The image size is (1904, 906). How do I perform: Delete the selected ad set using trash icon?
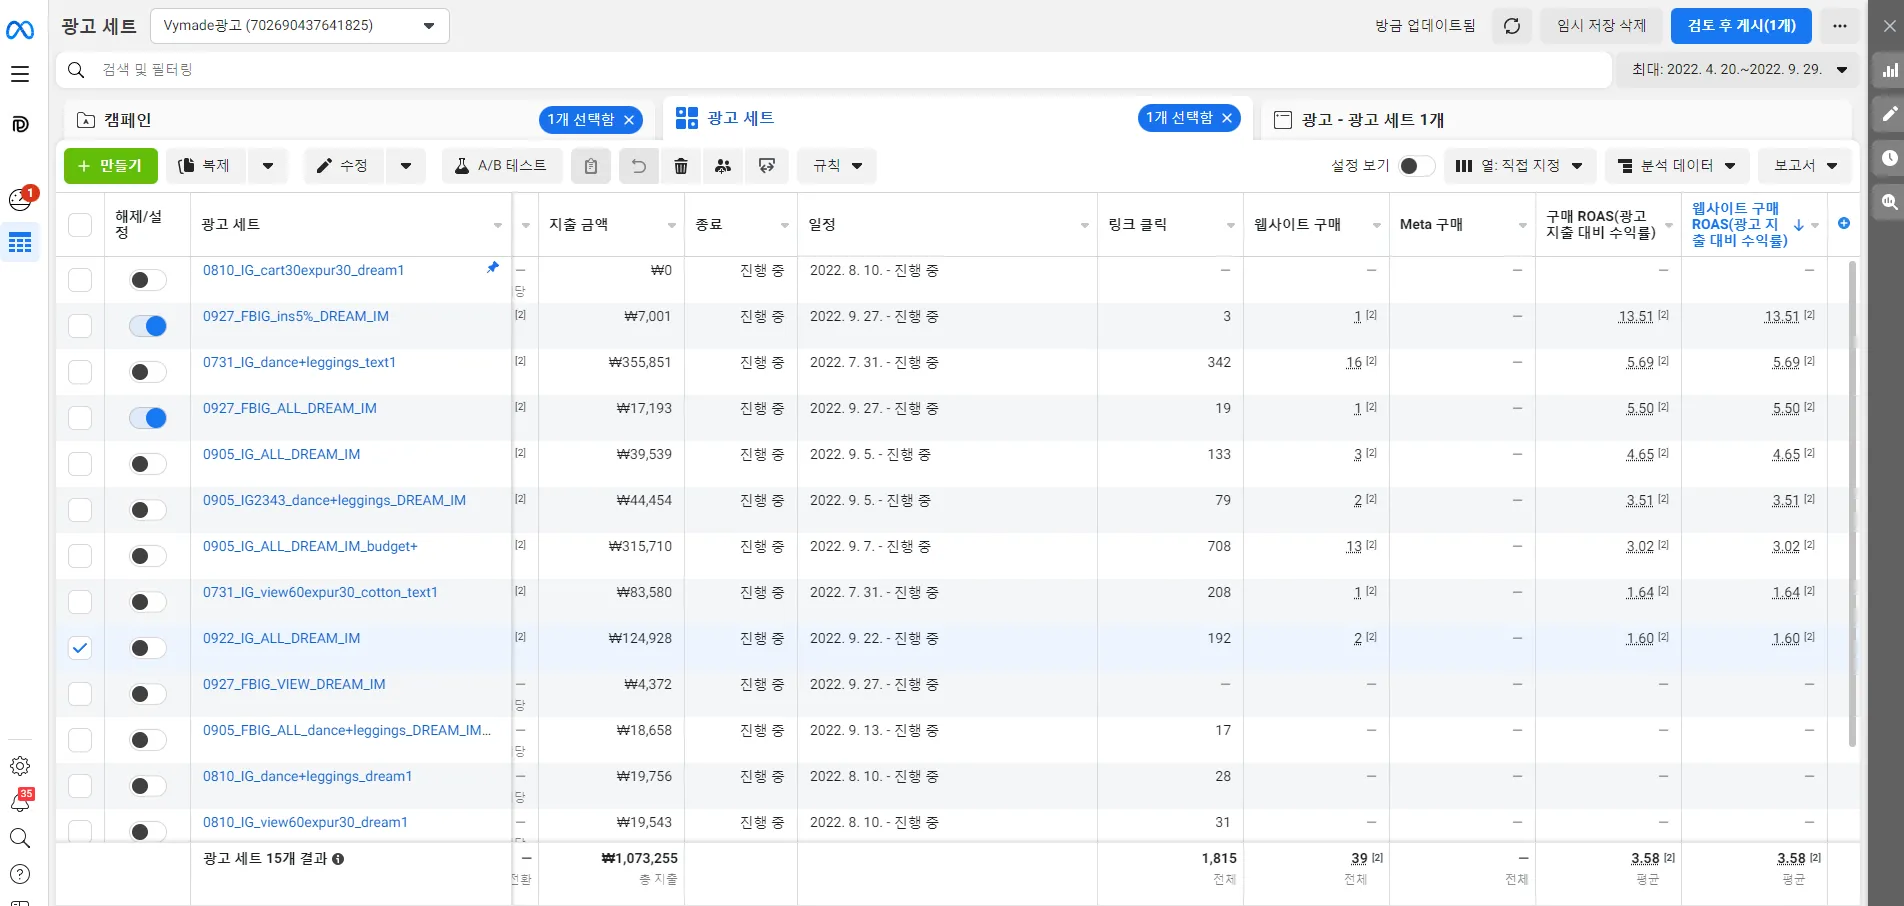[x=681, y=166]
